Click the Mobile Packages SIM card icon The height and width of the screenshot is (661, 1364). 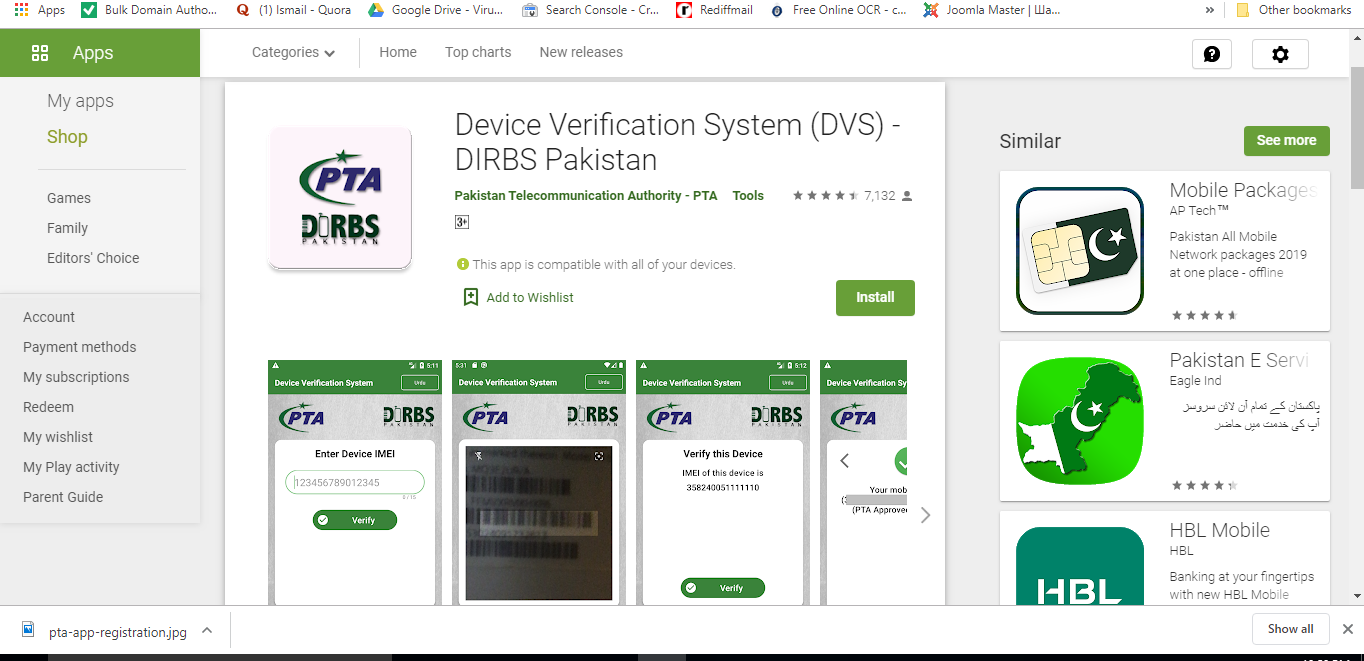pyautogui.click(x=1080, y=251)
